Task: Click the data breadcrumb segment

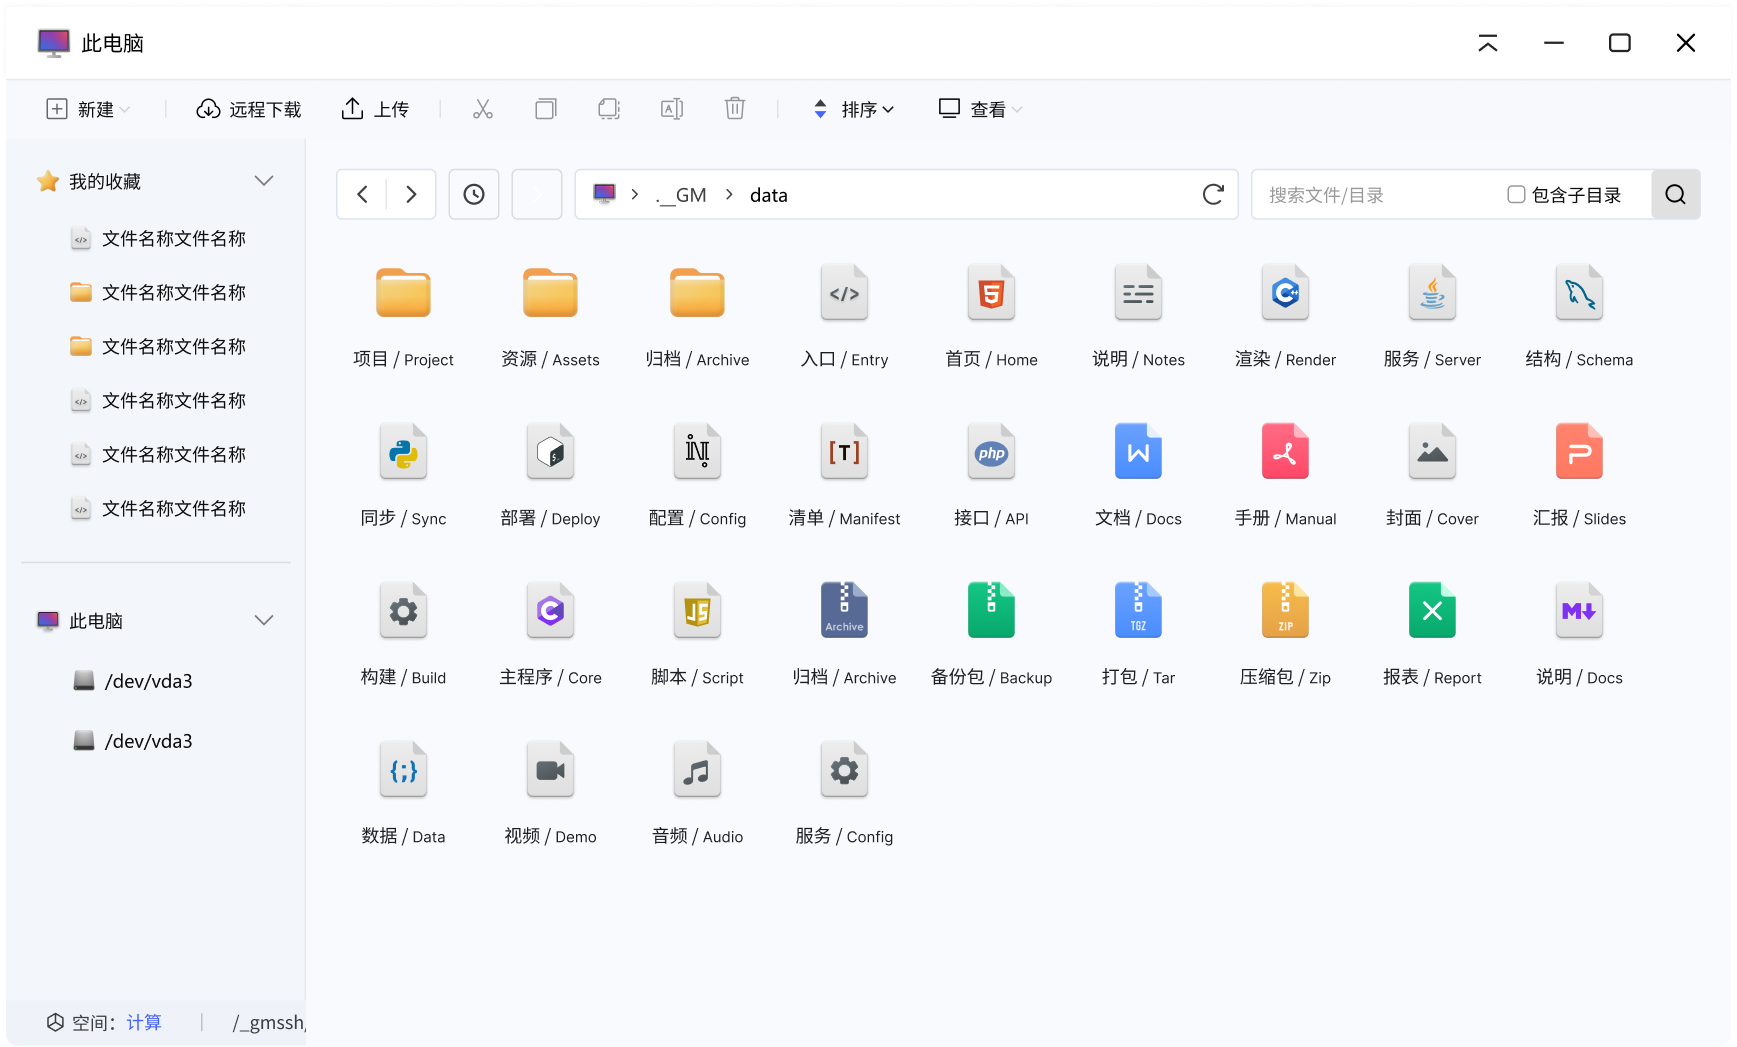Action: 769,195
